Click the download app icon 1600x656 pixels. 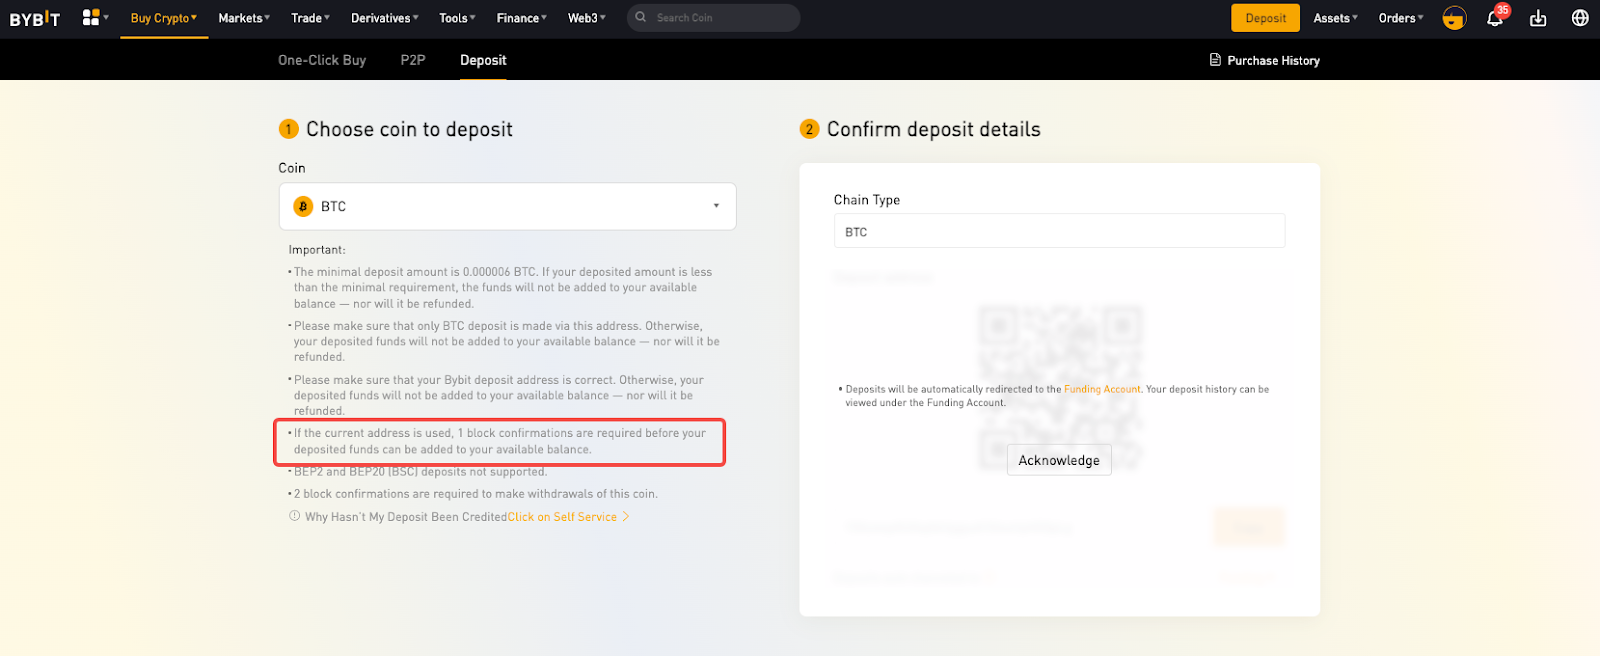(1538, 18)
